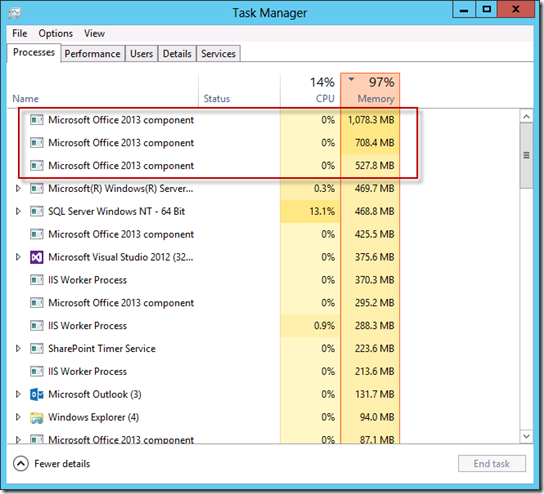Click icon of Microsoft(R) Windows(R) Server process
This screenshot has height=494, width=544.
[36, 189]
